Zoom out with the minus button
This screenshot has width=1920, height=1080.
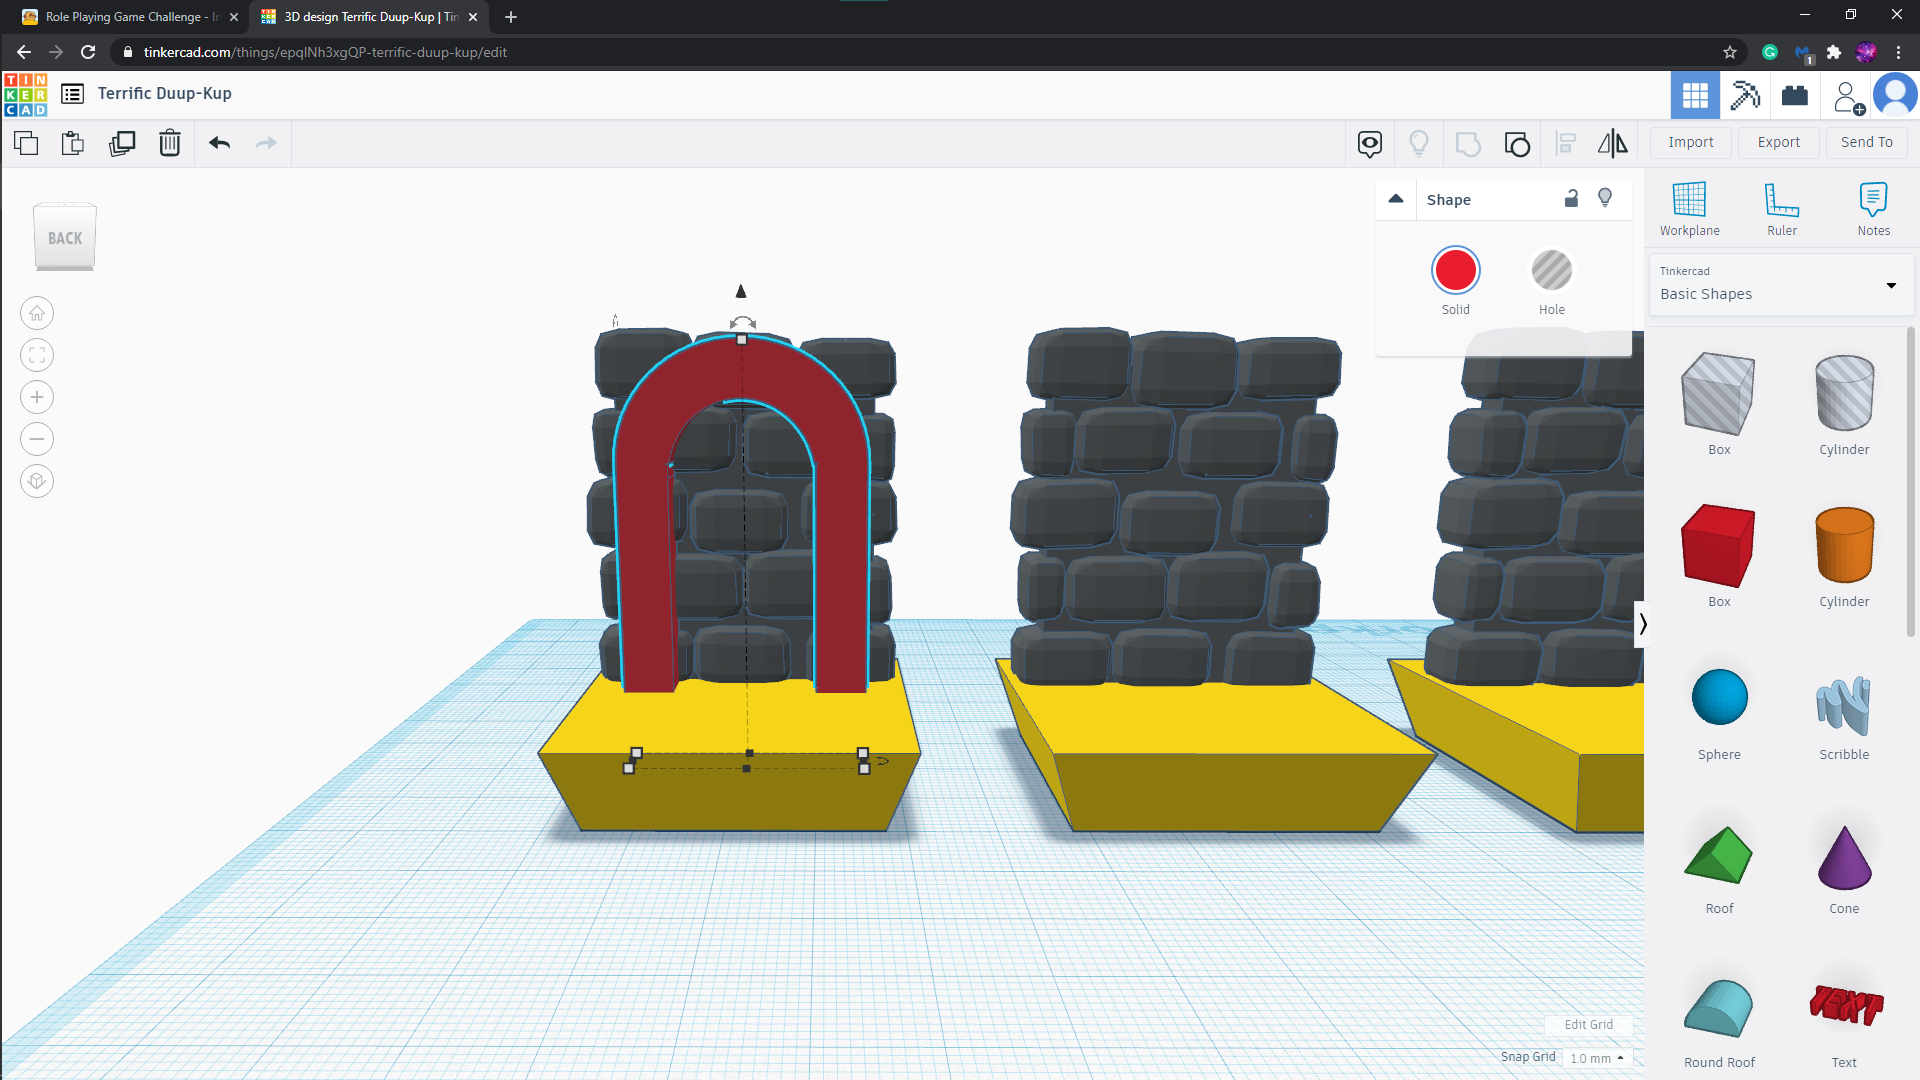tap(37, 439)
